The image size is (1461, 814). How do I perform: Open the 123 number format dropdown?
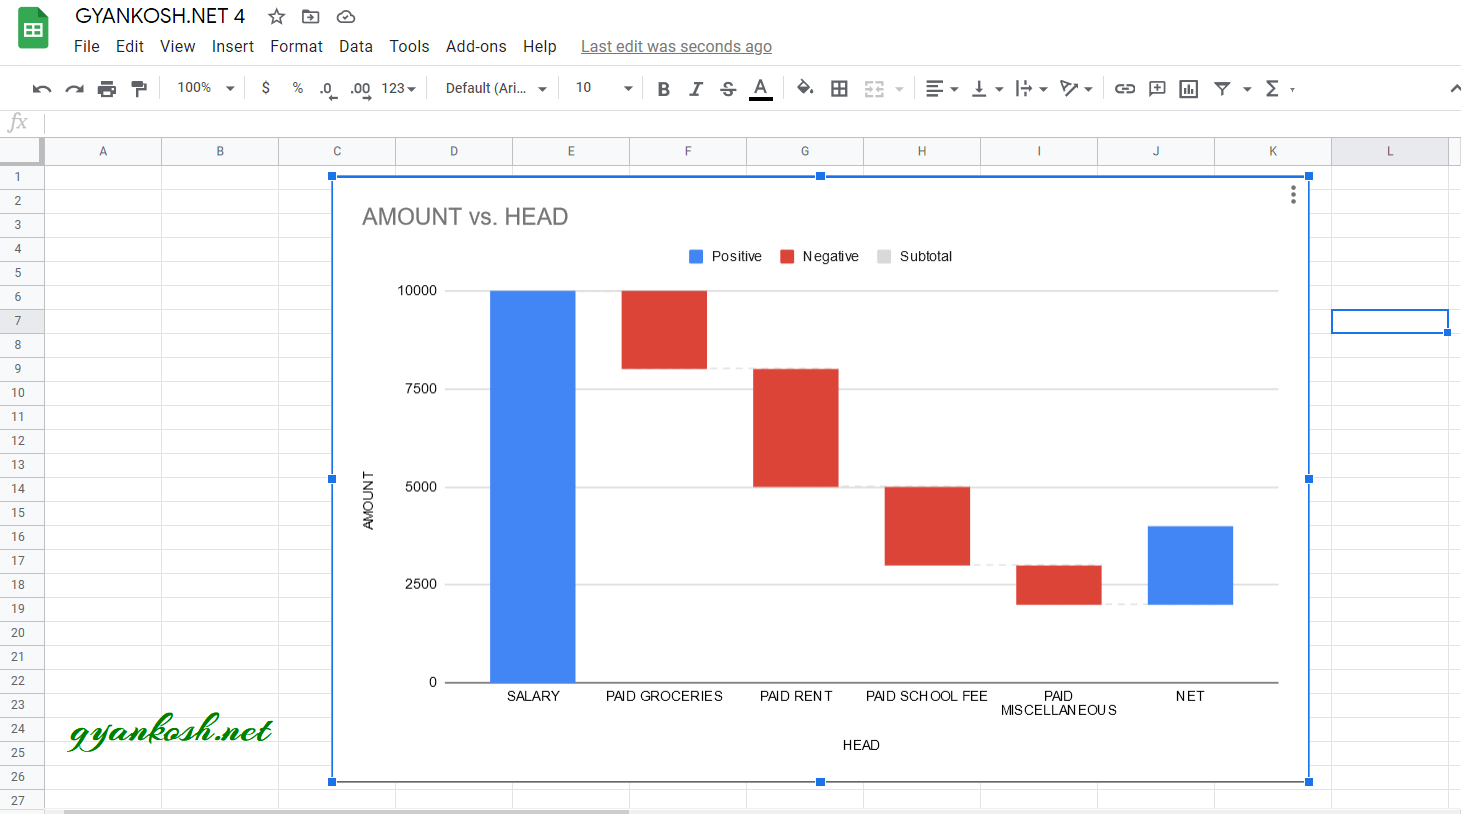(x=398, y=88)
